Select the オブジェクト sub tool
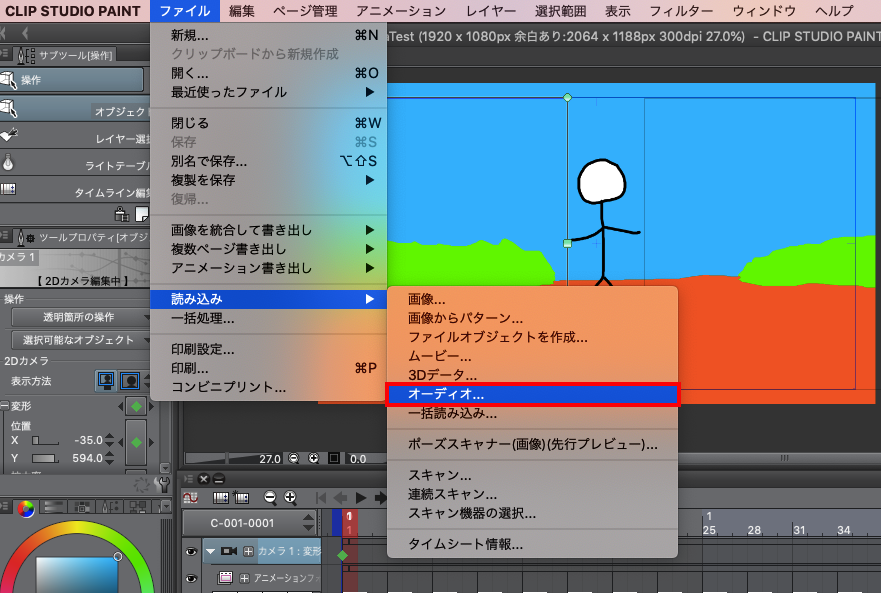The image size is (881, 593). tap(75, 110)
